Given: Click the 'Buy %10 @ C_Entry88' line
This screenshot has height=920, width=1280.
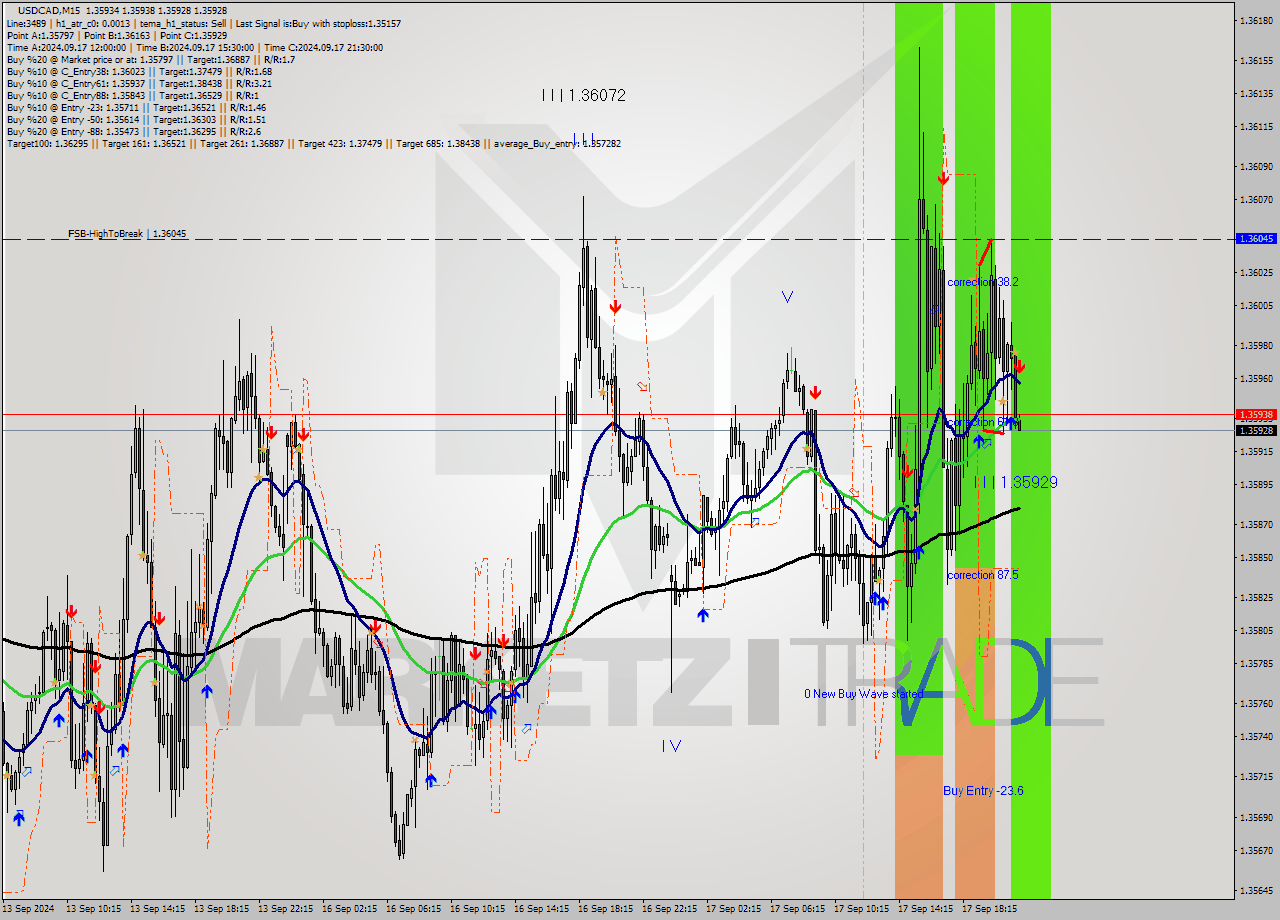Looking at the screenshot, I should pyautogui.click(x=134, y=95).
